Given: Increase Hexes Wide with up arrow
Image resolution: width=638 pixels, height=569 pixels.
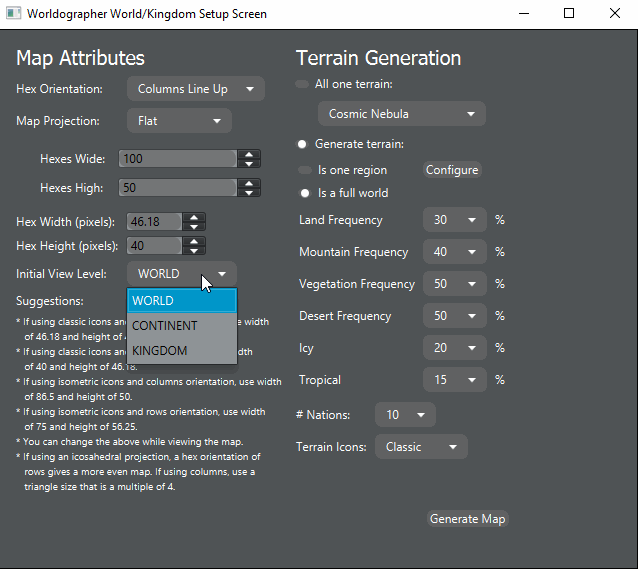Looking at the screenshot, I should 249,154.
